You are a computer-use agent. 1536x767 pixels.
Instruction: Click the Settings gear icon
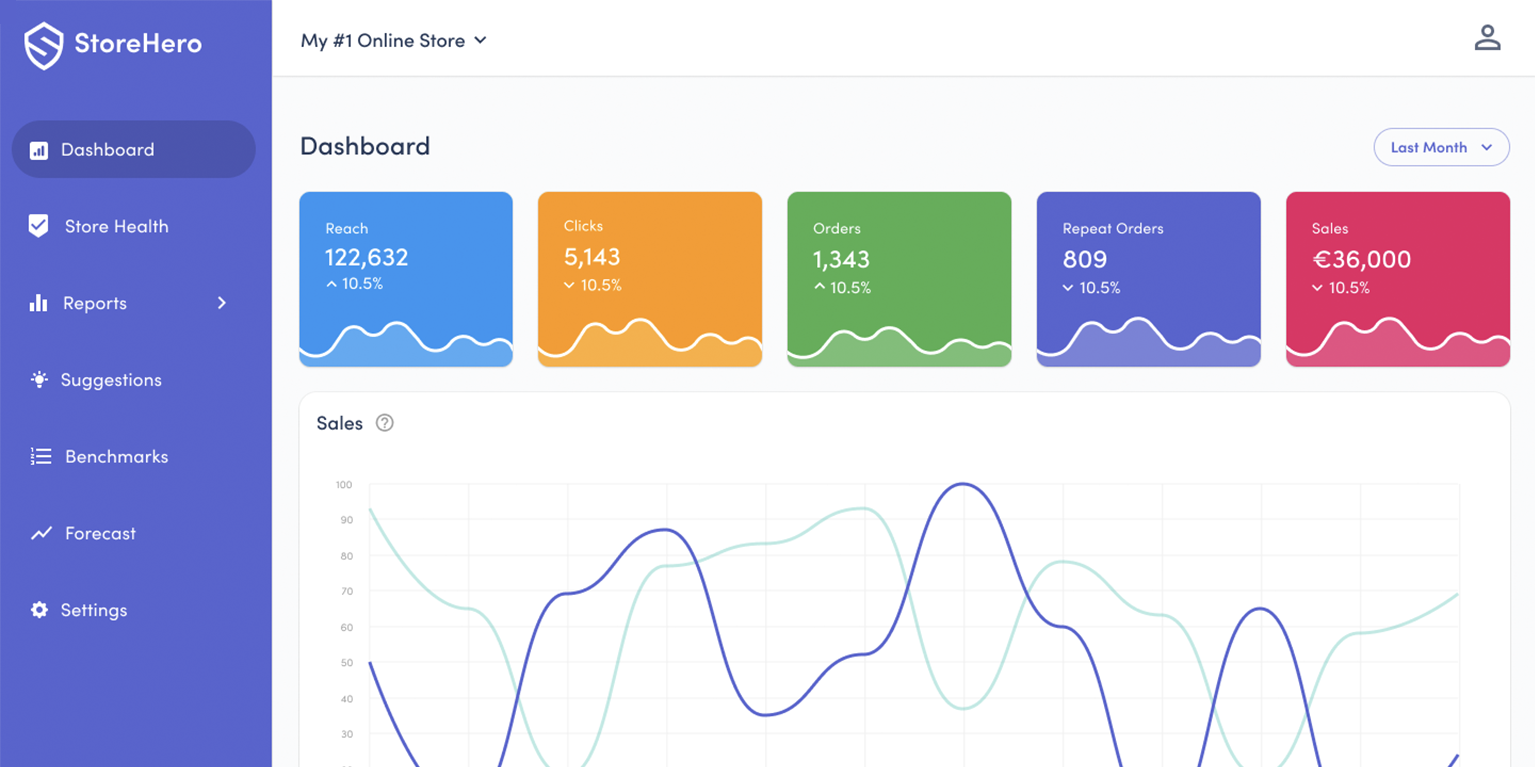click(x=39, y=610)
